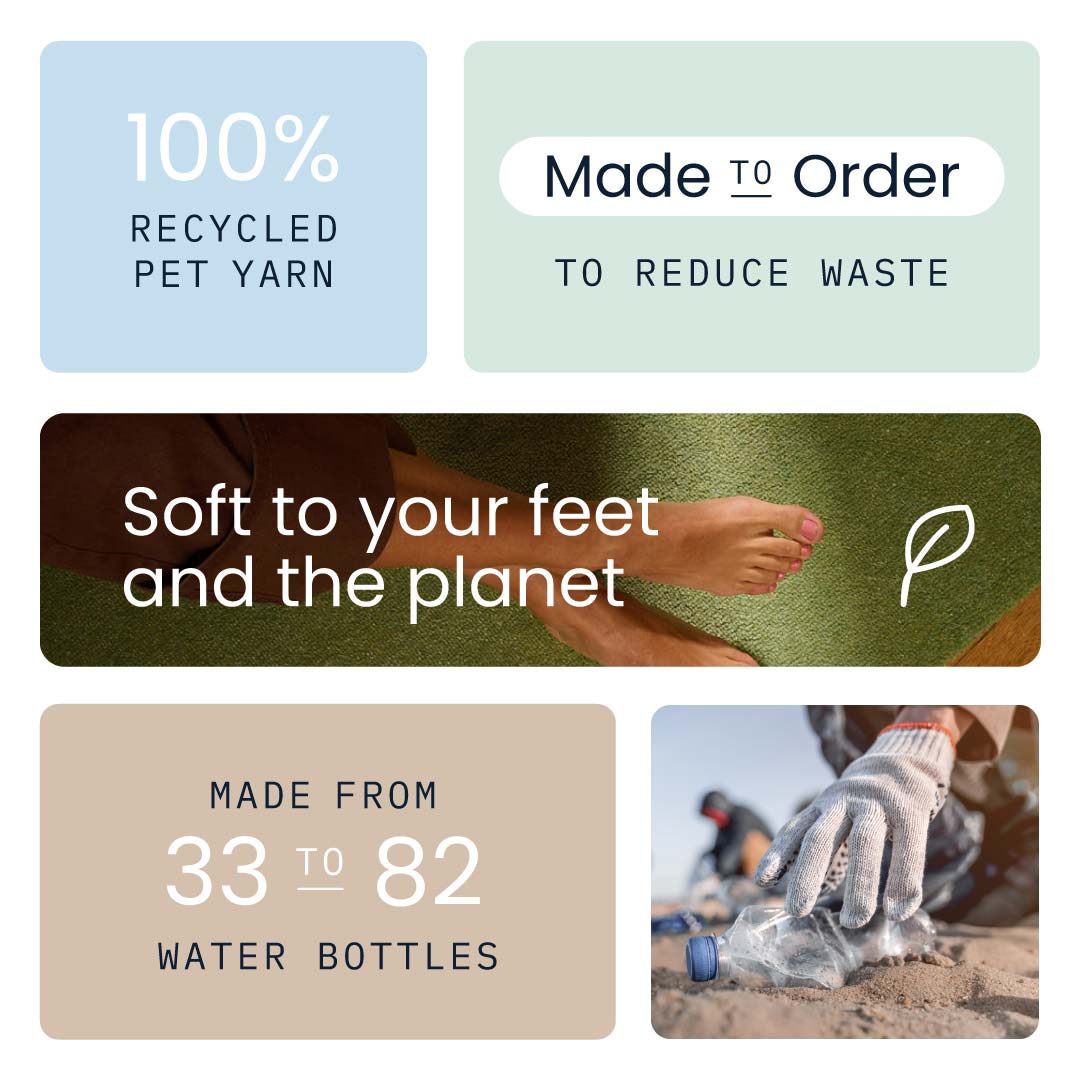Viewport: 1080px width, 1080px height.
Task: Click the WATER BOTTLES caption
Action: pyautogui.click(x=328, y=957)
